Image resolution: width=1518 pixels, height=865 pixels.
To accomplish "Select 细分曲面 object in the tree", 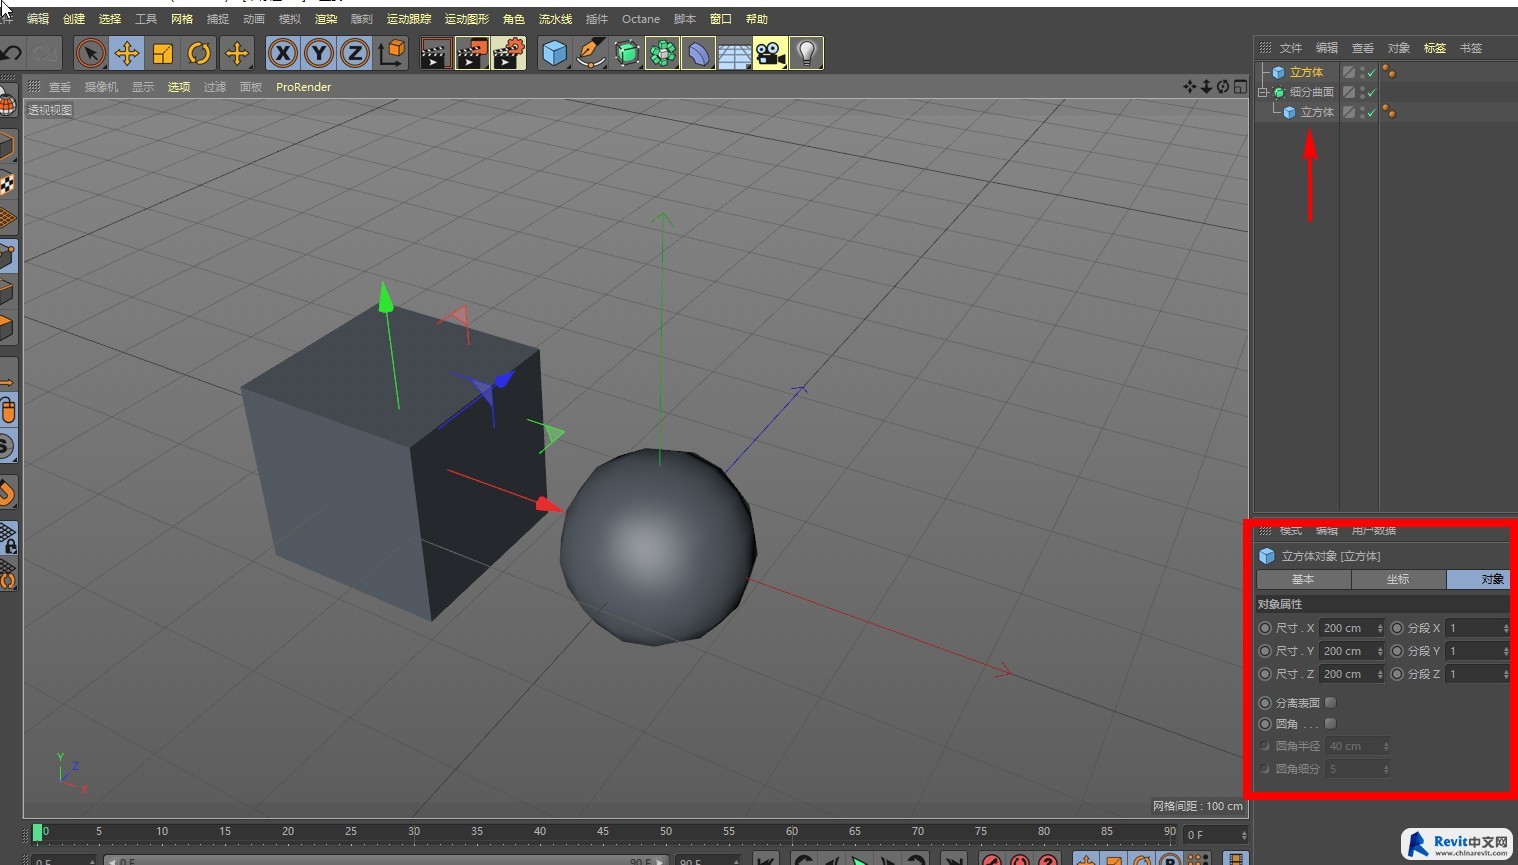I will 1312,92.
